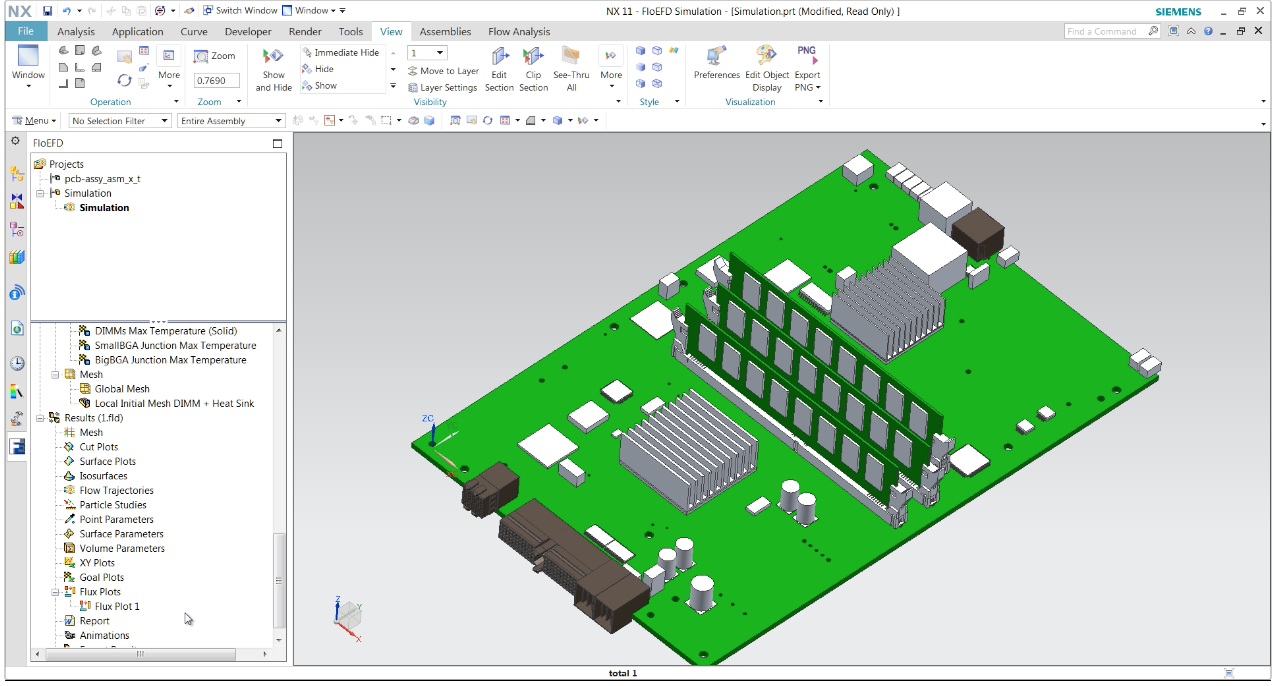Switch to the Curve tab

coord(194,31)
